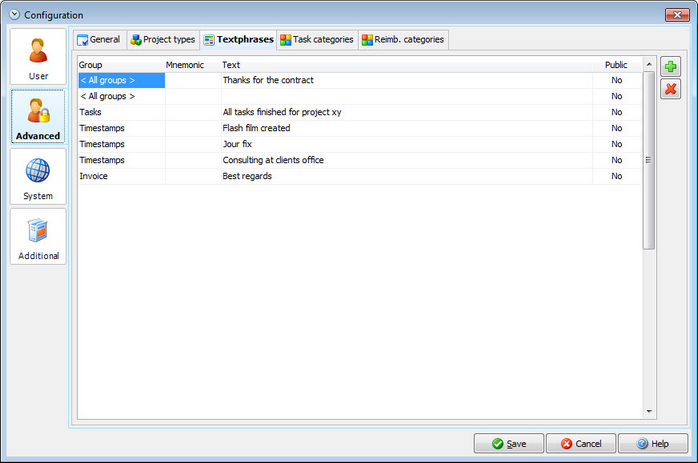The height and width of the screenshot is (463, 698).
Task: Click the scrollbar up arrow
Action: (649, 65)
